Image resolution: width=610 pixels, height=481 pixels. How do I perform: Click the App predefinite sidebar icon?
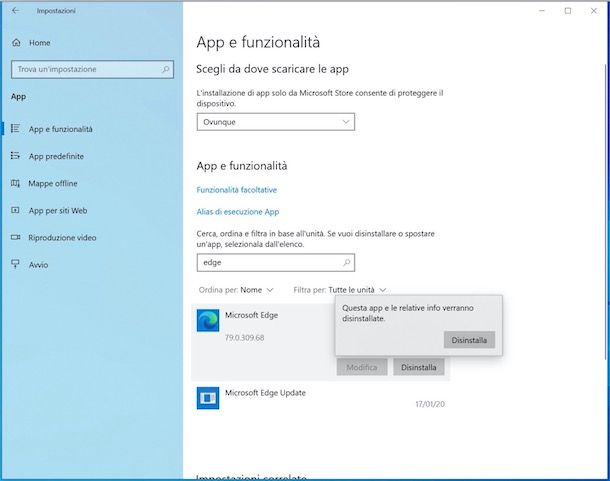pos(15,156)
